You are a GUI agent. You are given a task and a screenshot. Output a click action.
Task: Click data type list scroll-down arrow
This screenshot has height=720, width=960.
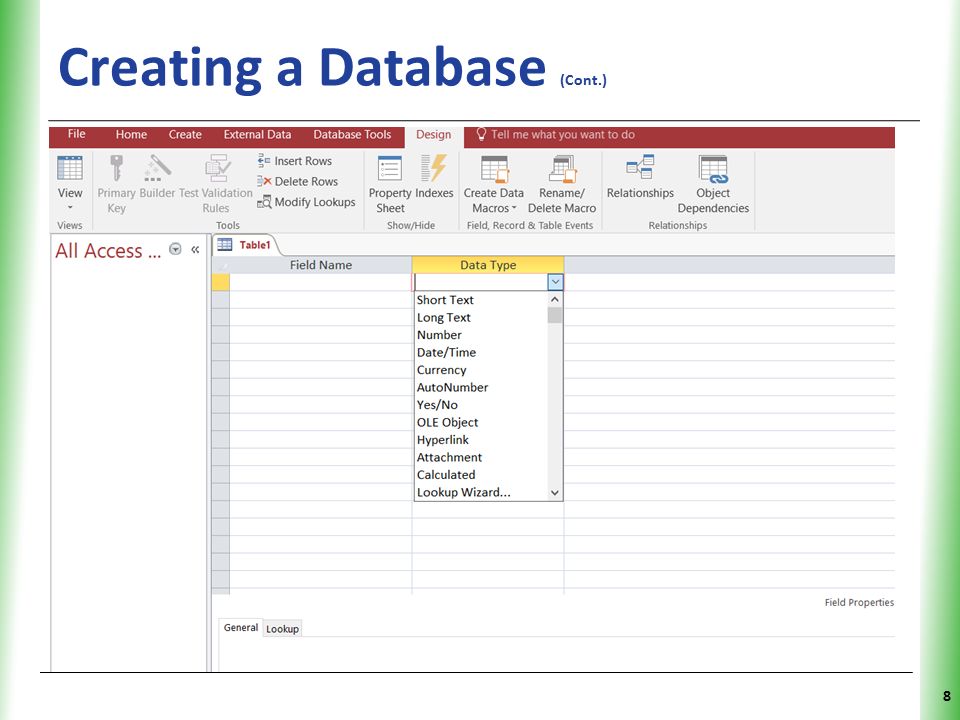click(555, 493)
